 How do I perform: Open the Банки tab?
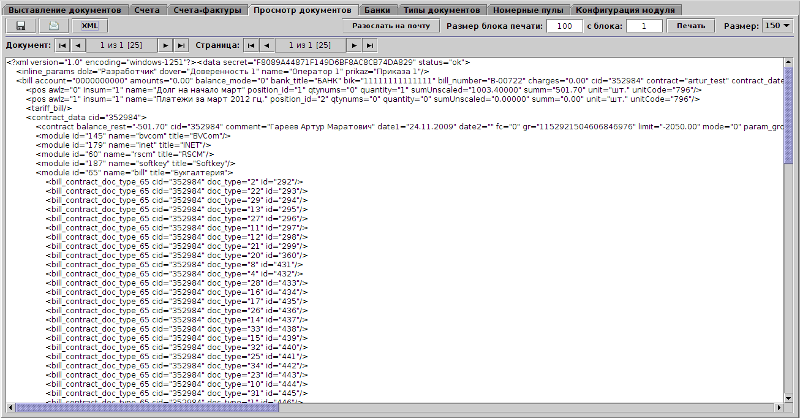coord(377,9)
